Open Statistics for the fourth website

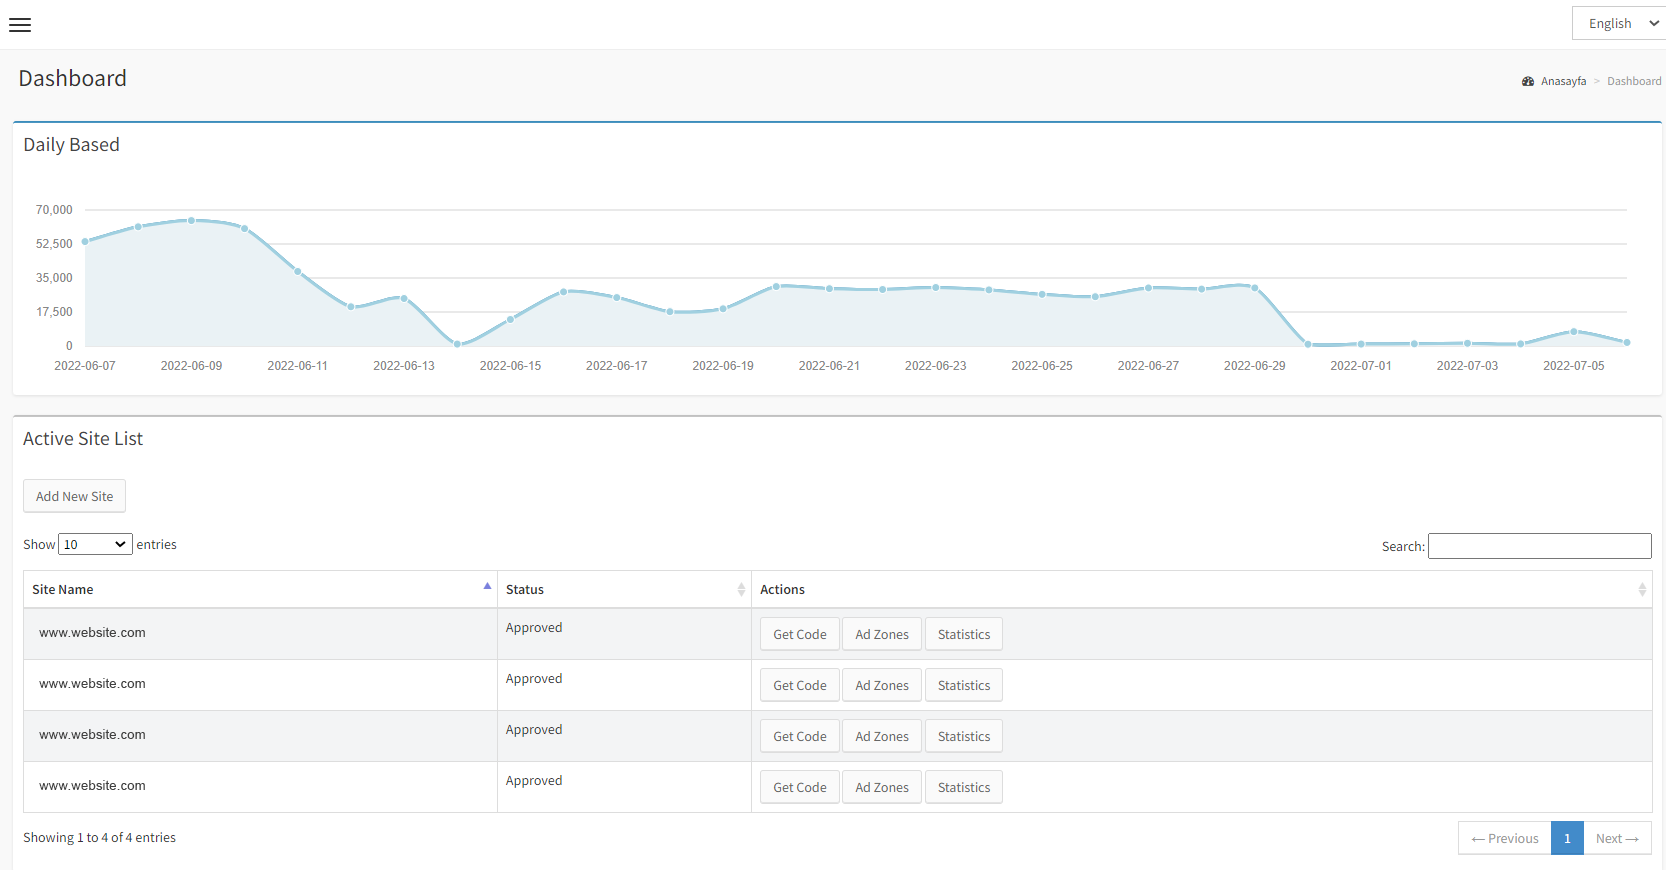[x=963, y=788]
